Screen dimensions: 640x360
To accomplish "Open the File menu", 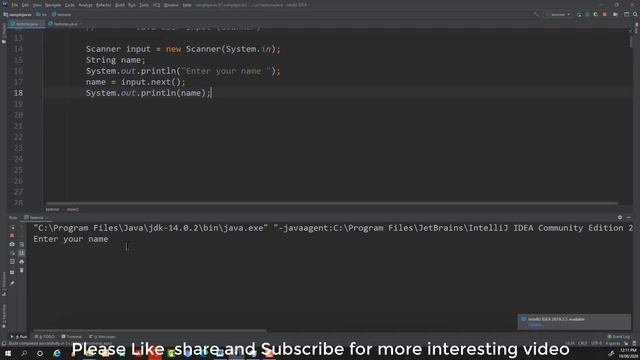I will [x=15, y=5].
